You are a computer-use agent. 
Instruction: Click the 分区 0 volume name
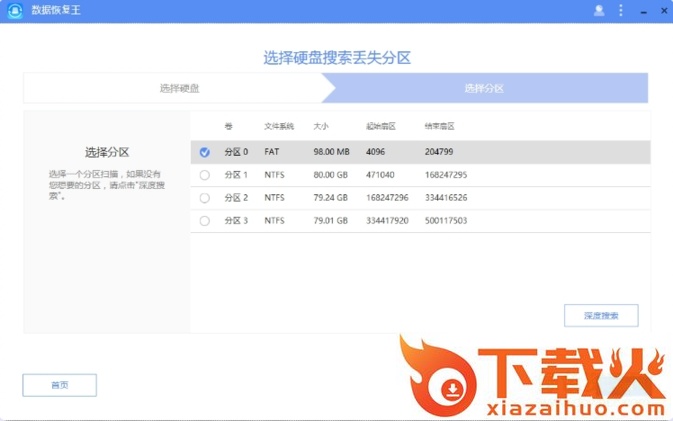point(236,152)
